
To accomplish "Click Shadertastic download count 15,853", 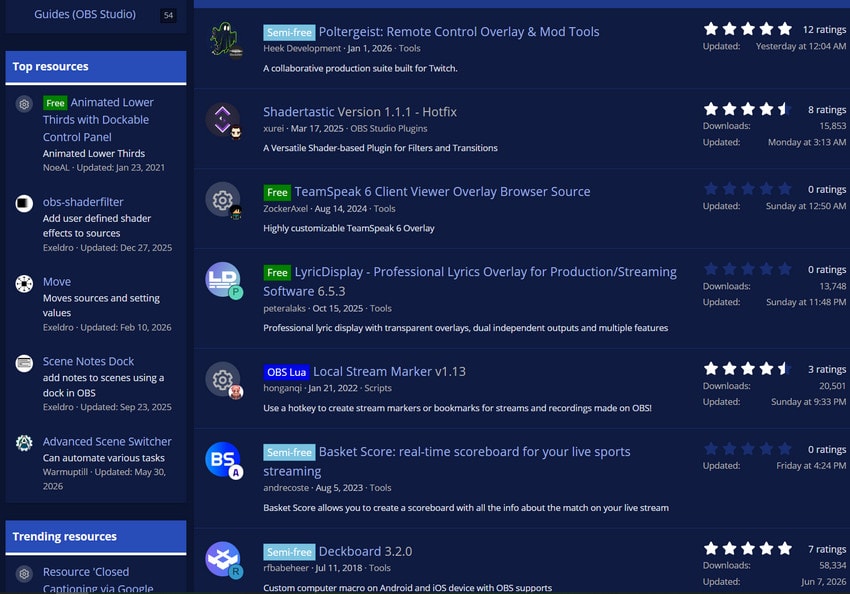I will [832, 126].
